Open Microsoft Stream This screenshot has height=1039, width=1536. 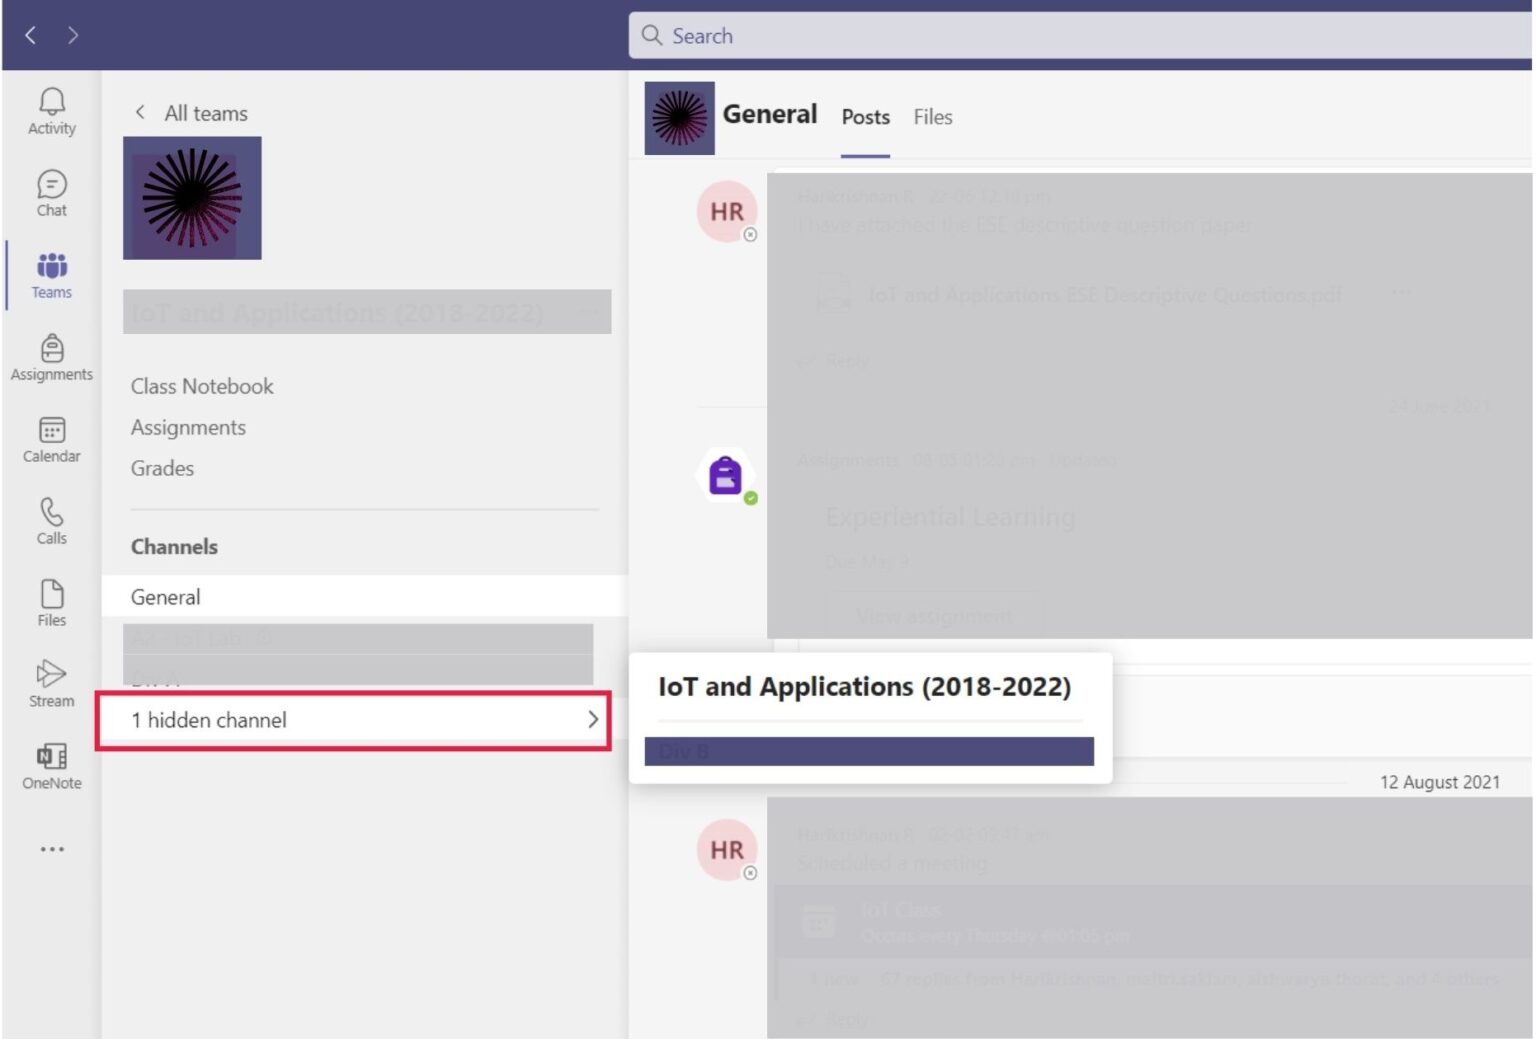pyautogui.click(x=51, y=683)
